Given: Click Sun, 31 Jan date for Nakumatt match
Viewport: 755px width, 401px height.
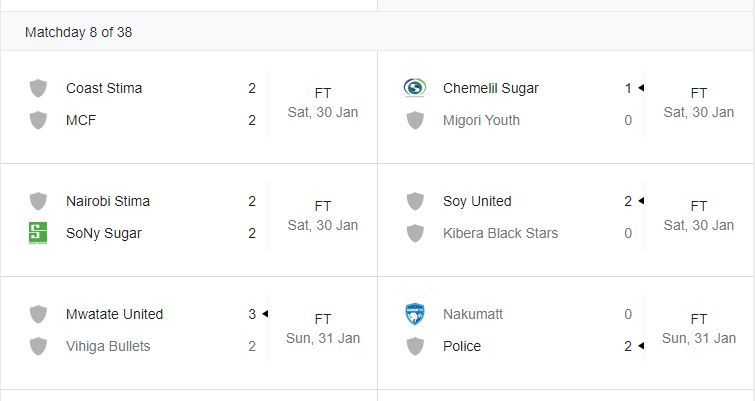Looking at the screenshot, I should click(x=699, y=338).
